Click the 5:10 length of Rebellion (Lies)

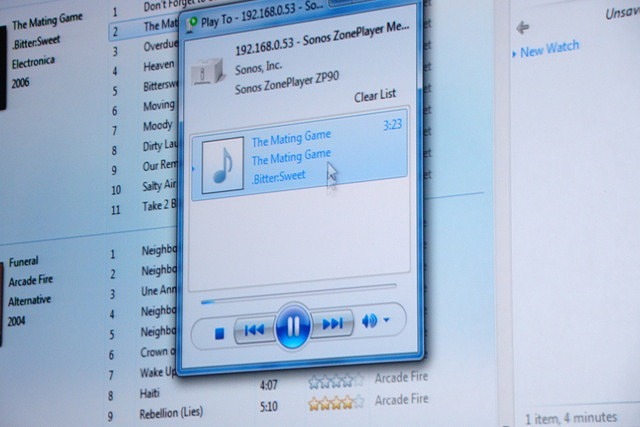[269, 407]
